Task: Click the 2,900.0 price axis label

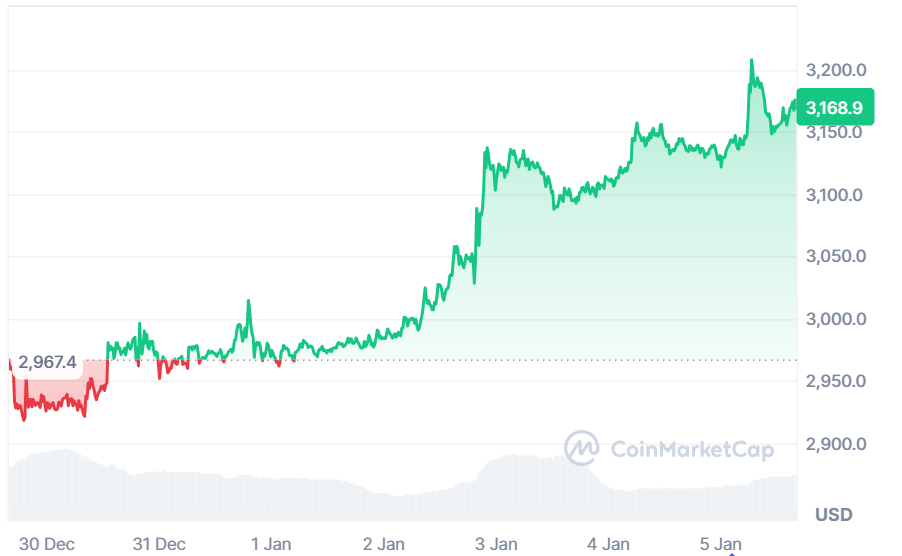Action: pos(835,444)
